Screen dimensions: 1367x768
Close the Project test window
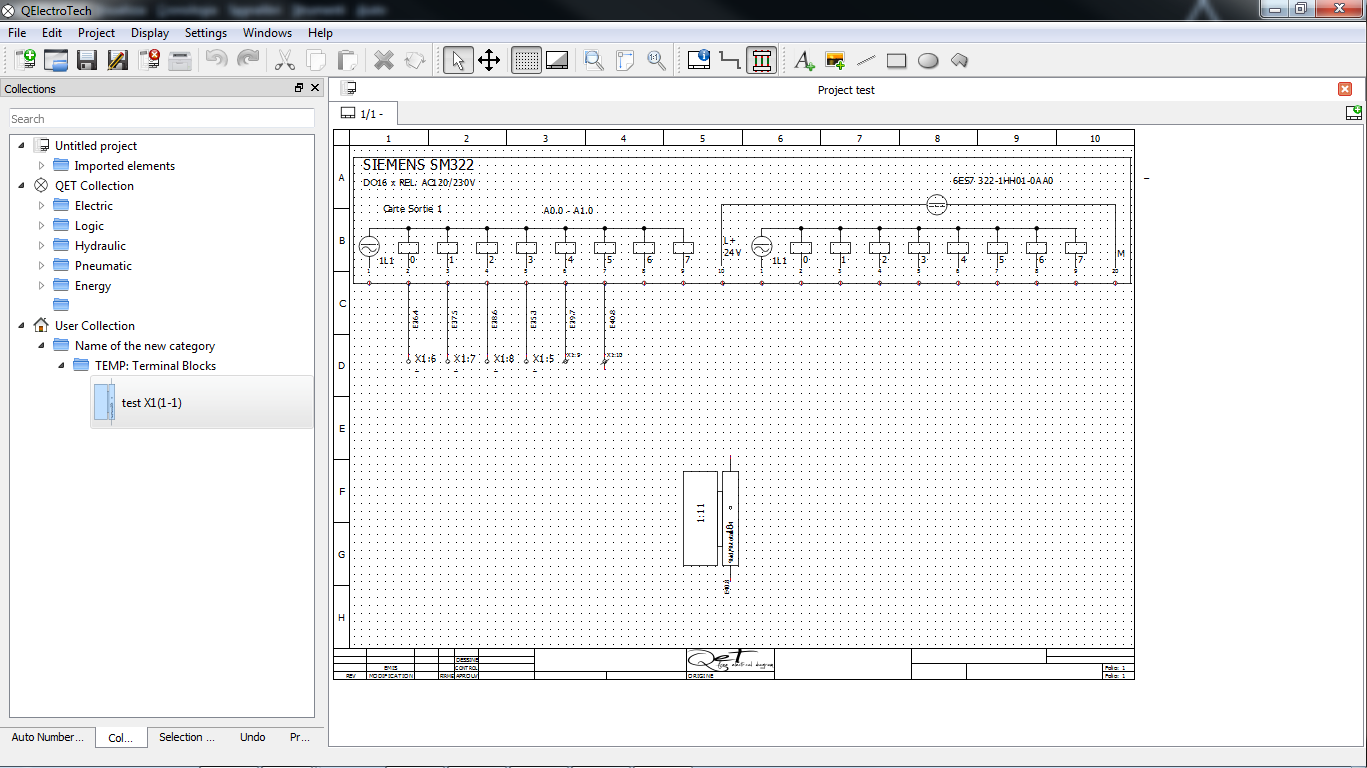click(x=1345, y=89)
